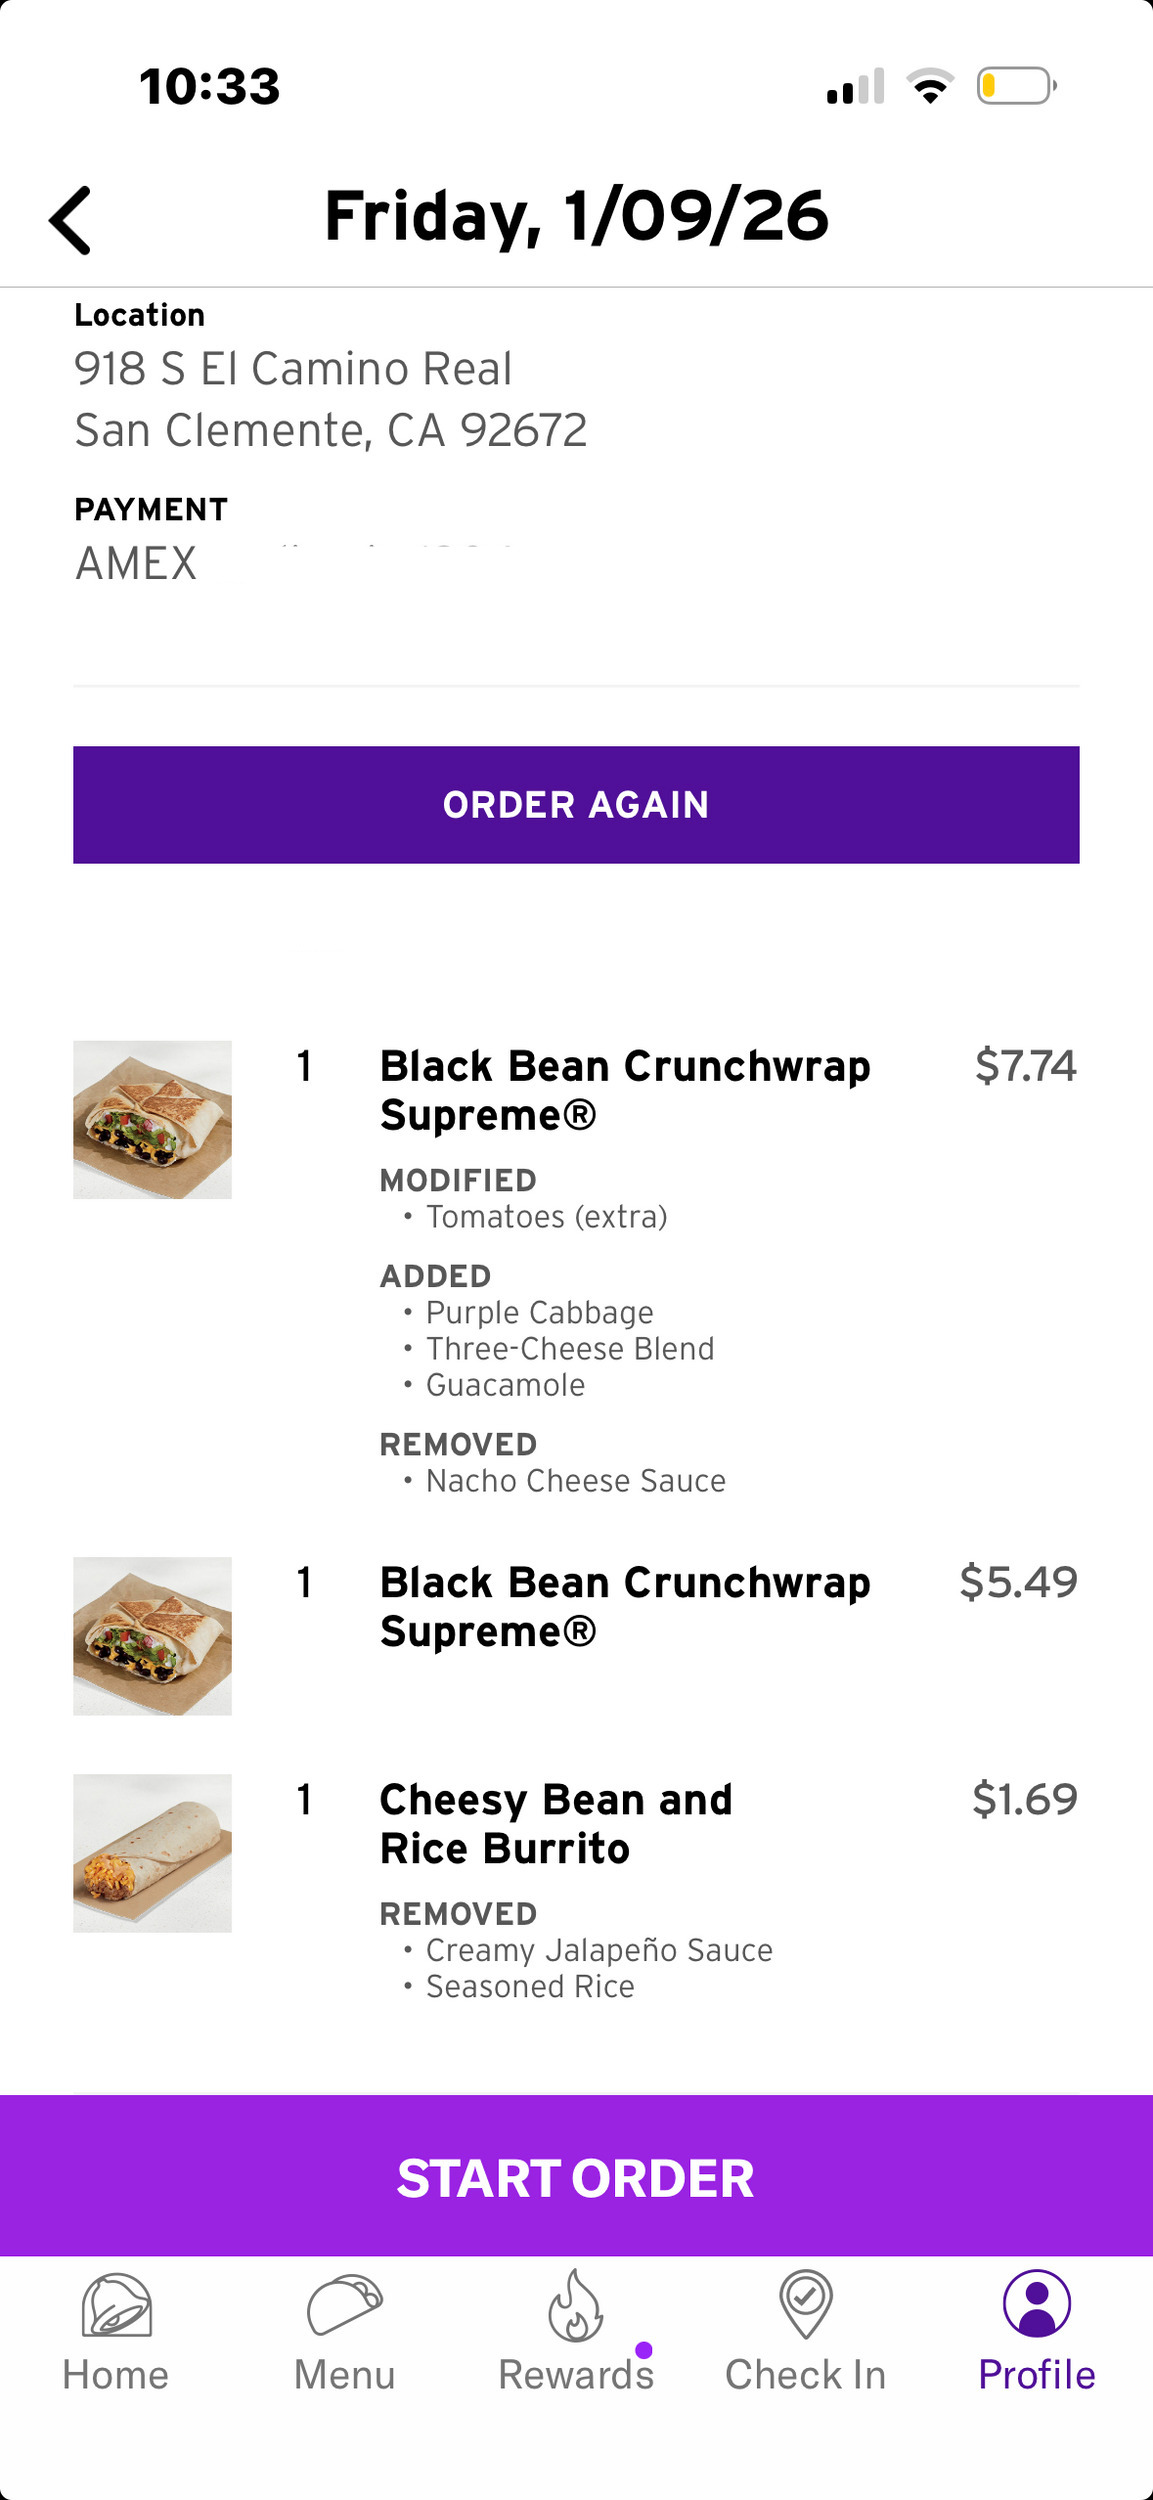Tap the Cheesy Bean and Rice Burrito image
This screenshot has height=2500, width=1153.
[152, 1853]
